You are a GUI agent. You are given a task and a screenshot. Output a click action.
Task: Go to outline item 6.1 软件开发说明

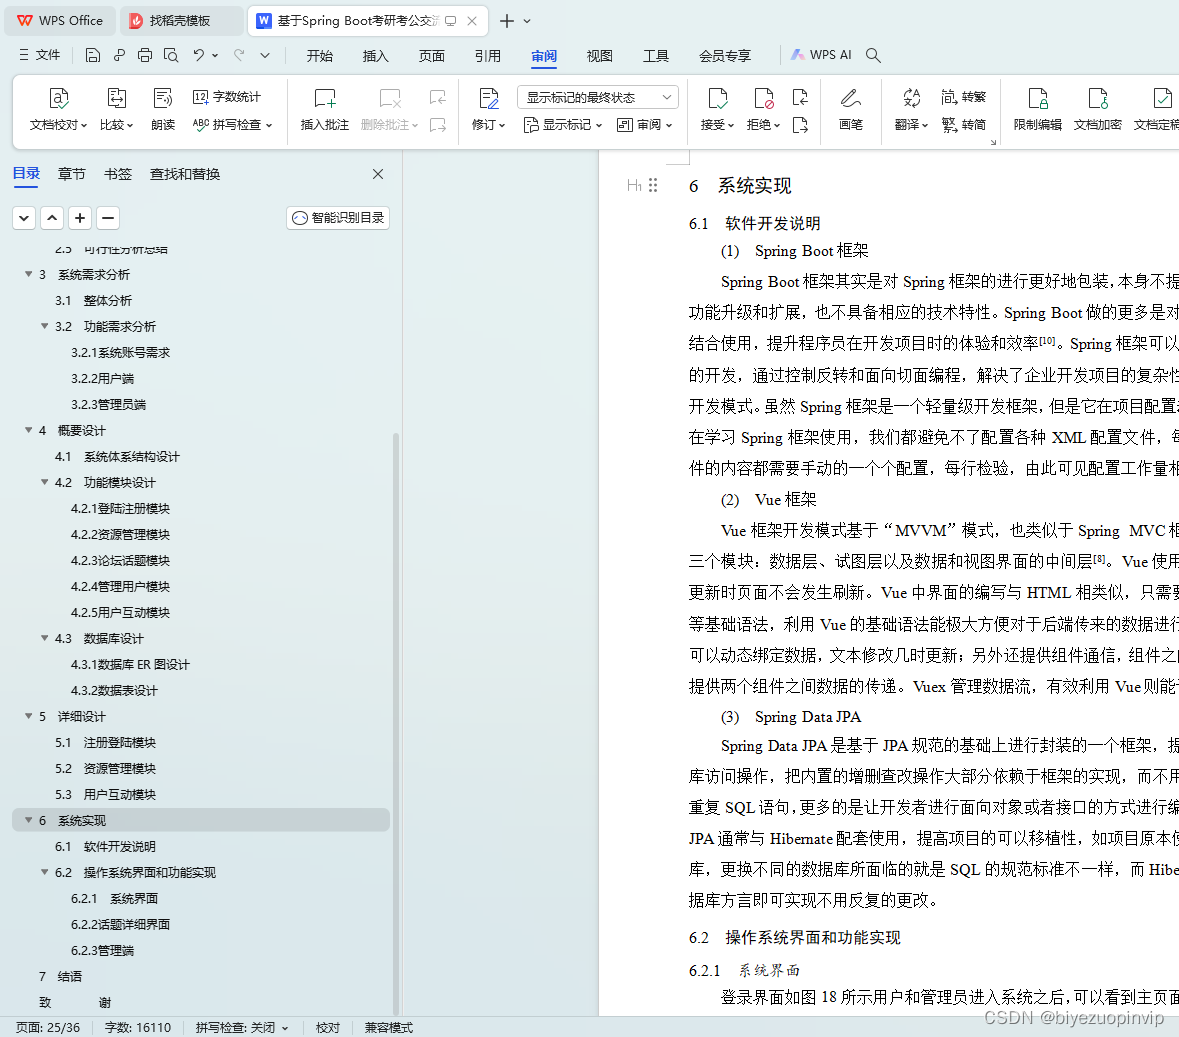click(105, 846)
